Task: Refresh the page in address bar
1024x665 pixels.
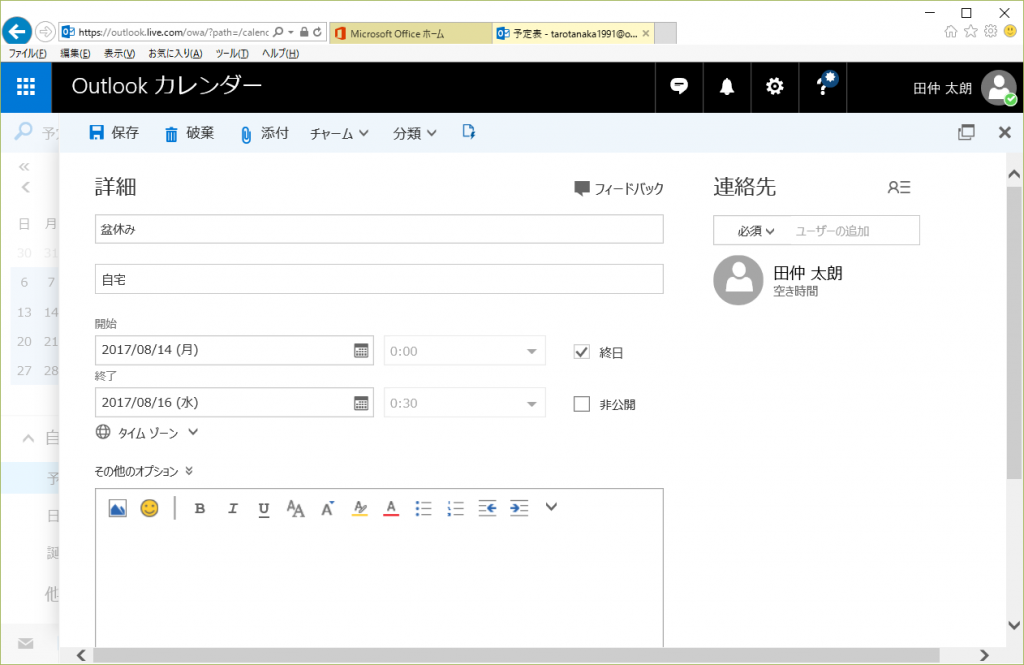Action: (x=317, y=32)
